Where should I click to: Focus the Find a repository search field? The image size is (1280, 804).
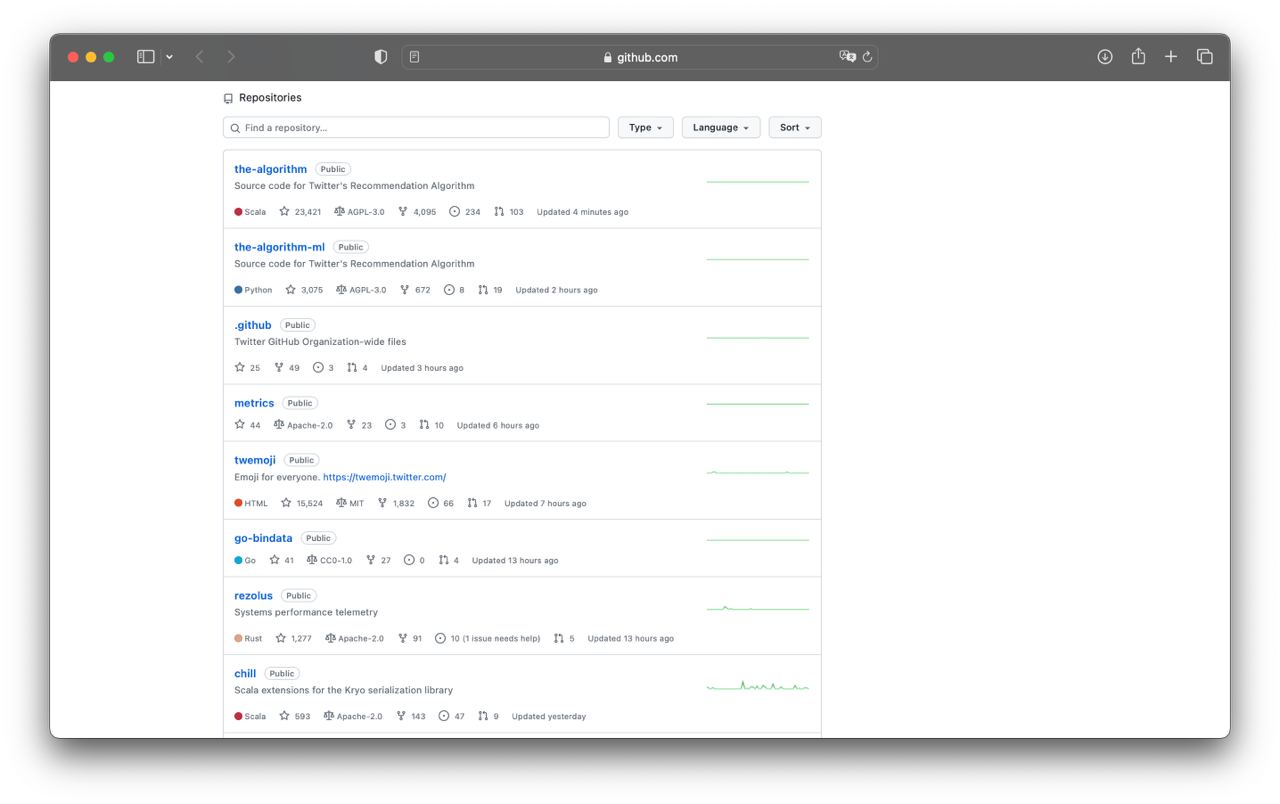[x=416, y=128]
